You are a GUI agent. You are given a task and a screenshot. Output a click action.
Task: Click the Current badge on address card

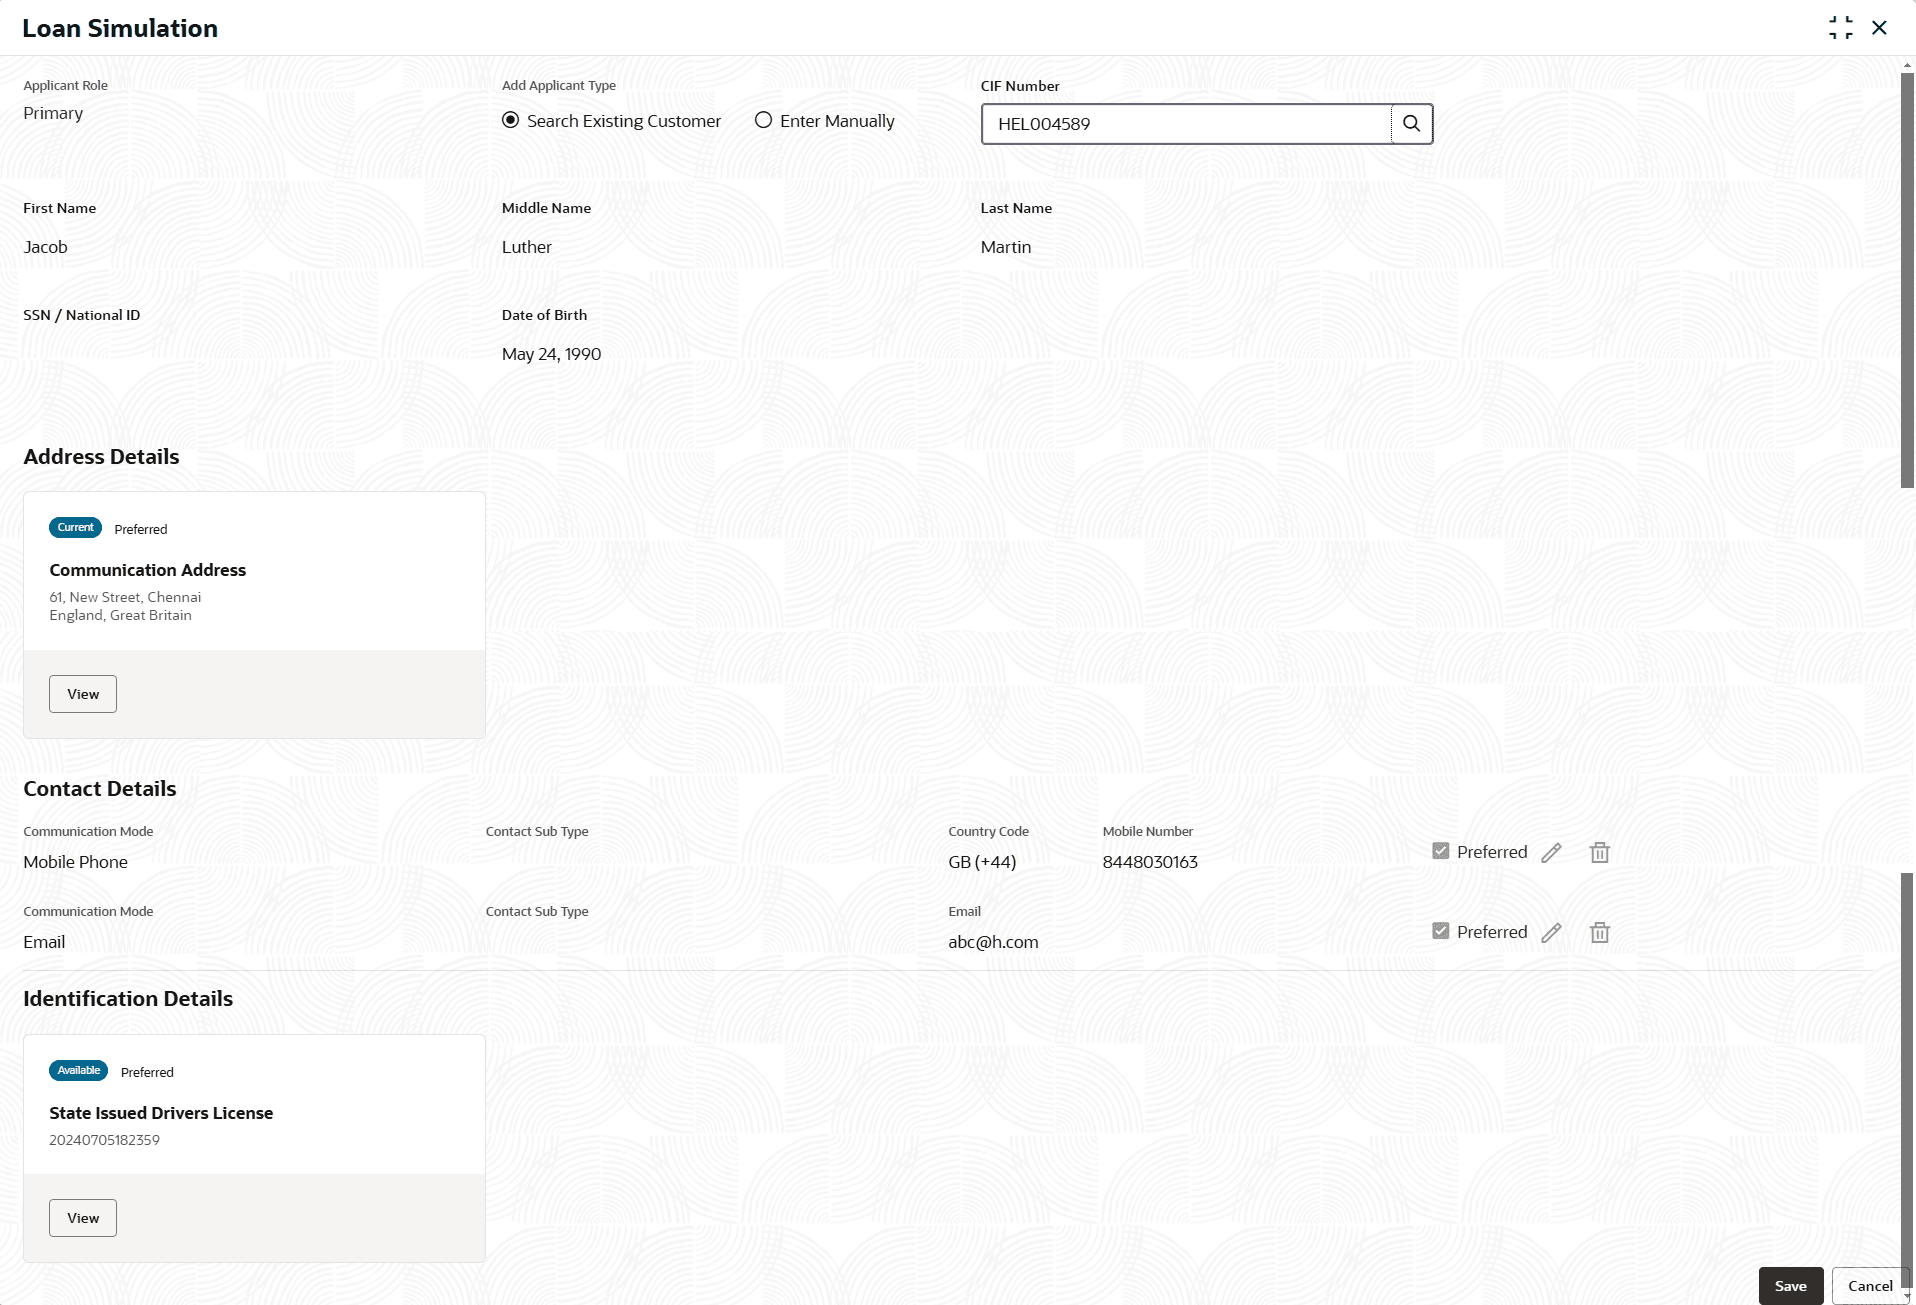[75, 528]
